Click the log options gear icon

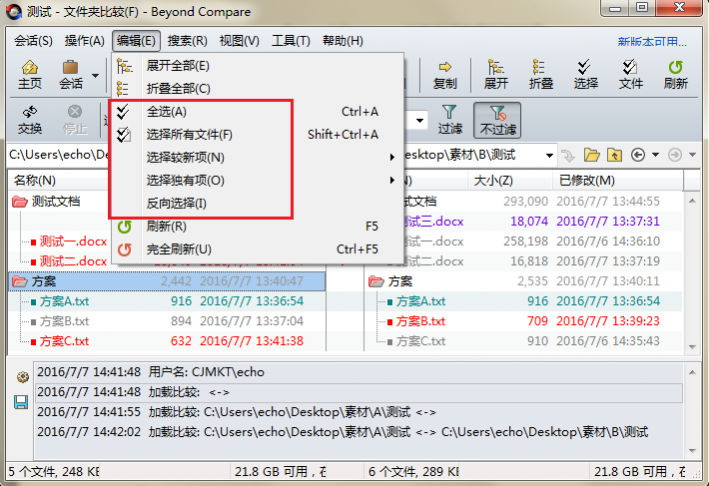tap(23, 377)
